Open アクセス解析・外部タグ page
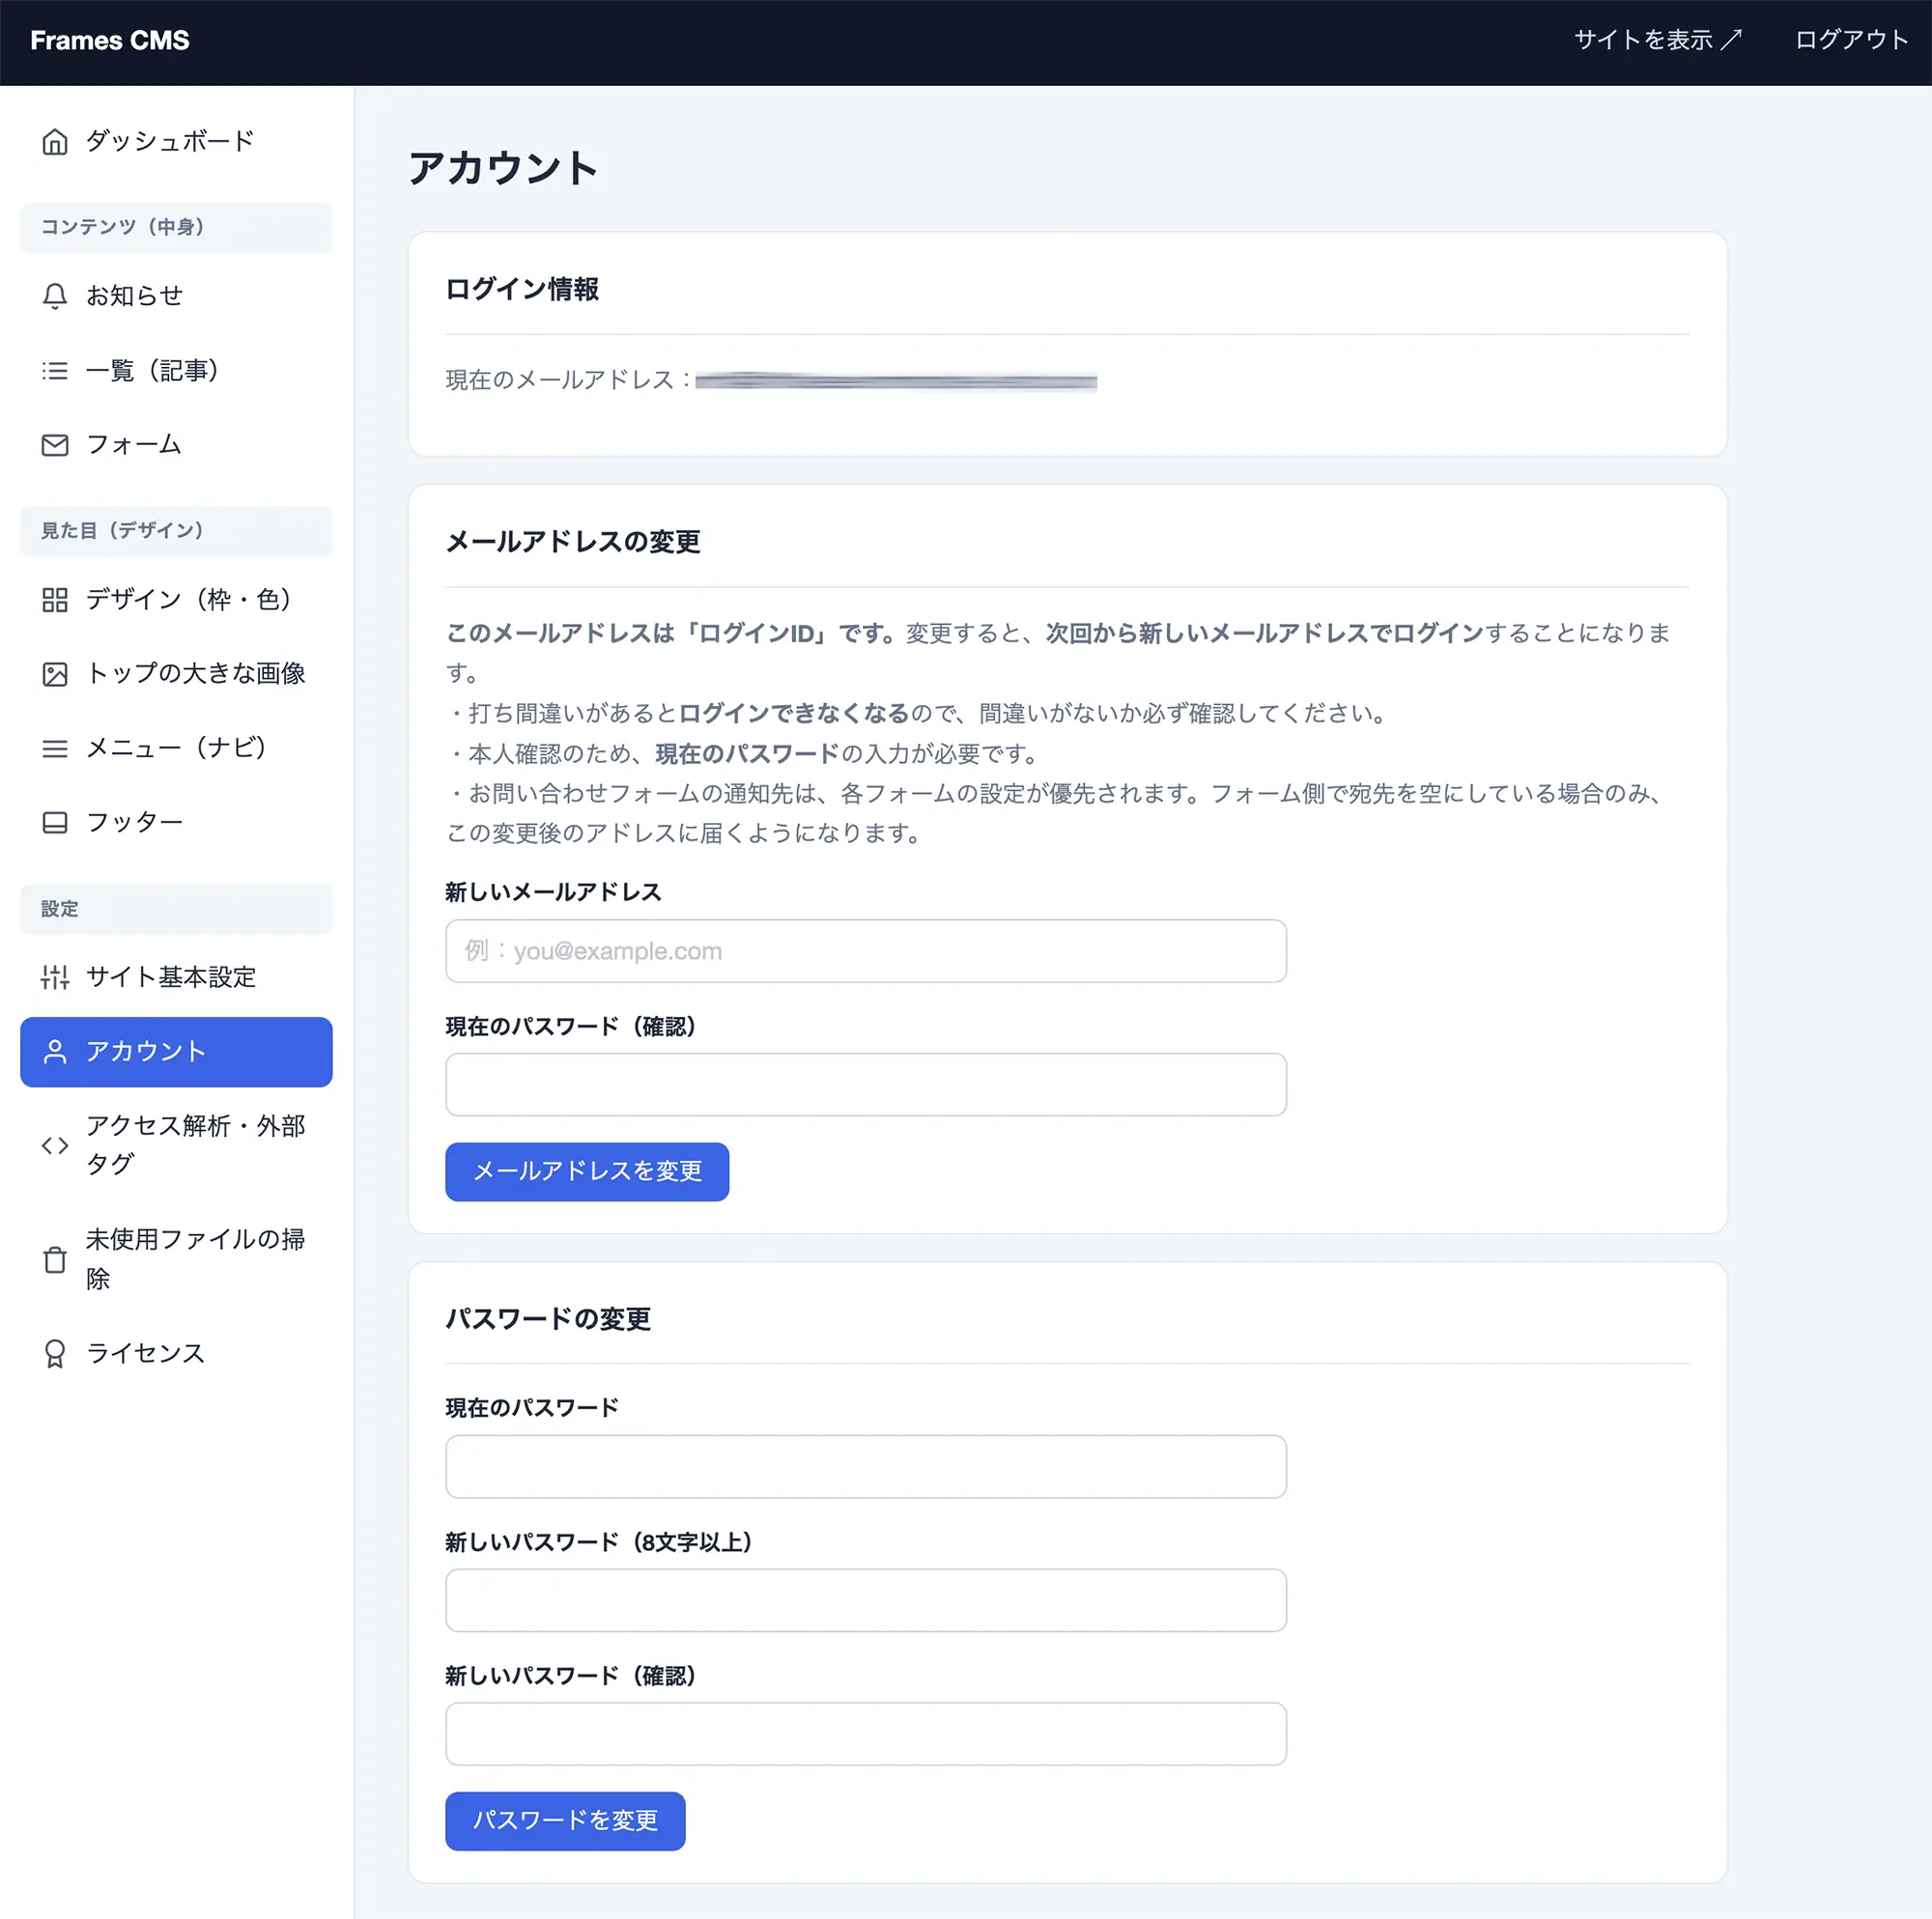 [x=176, y=1145]
